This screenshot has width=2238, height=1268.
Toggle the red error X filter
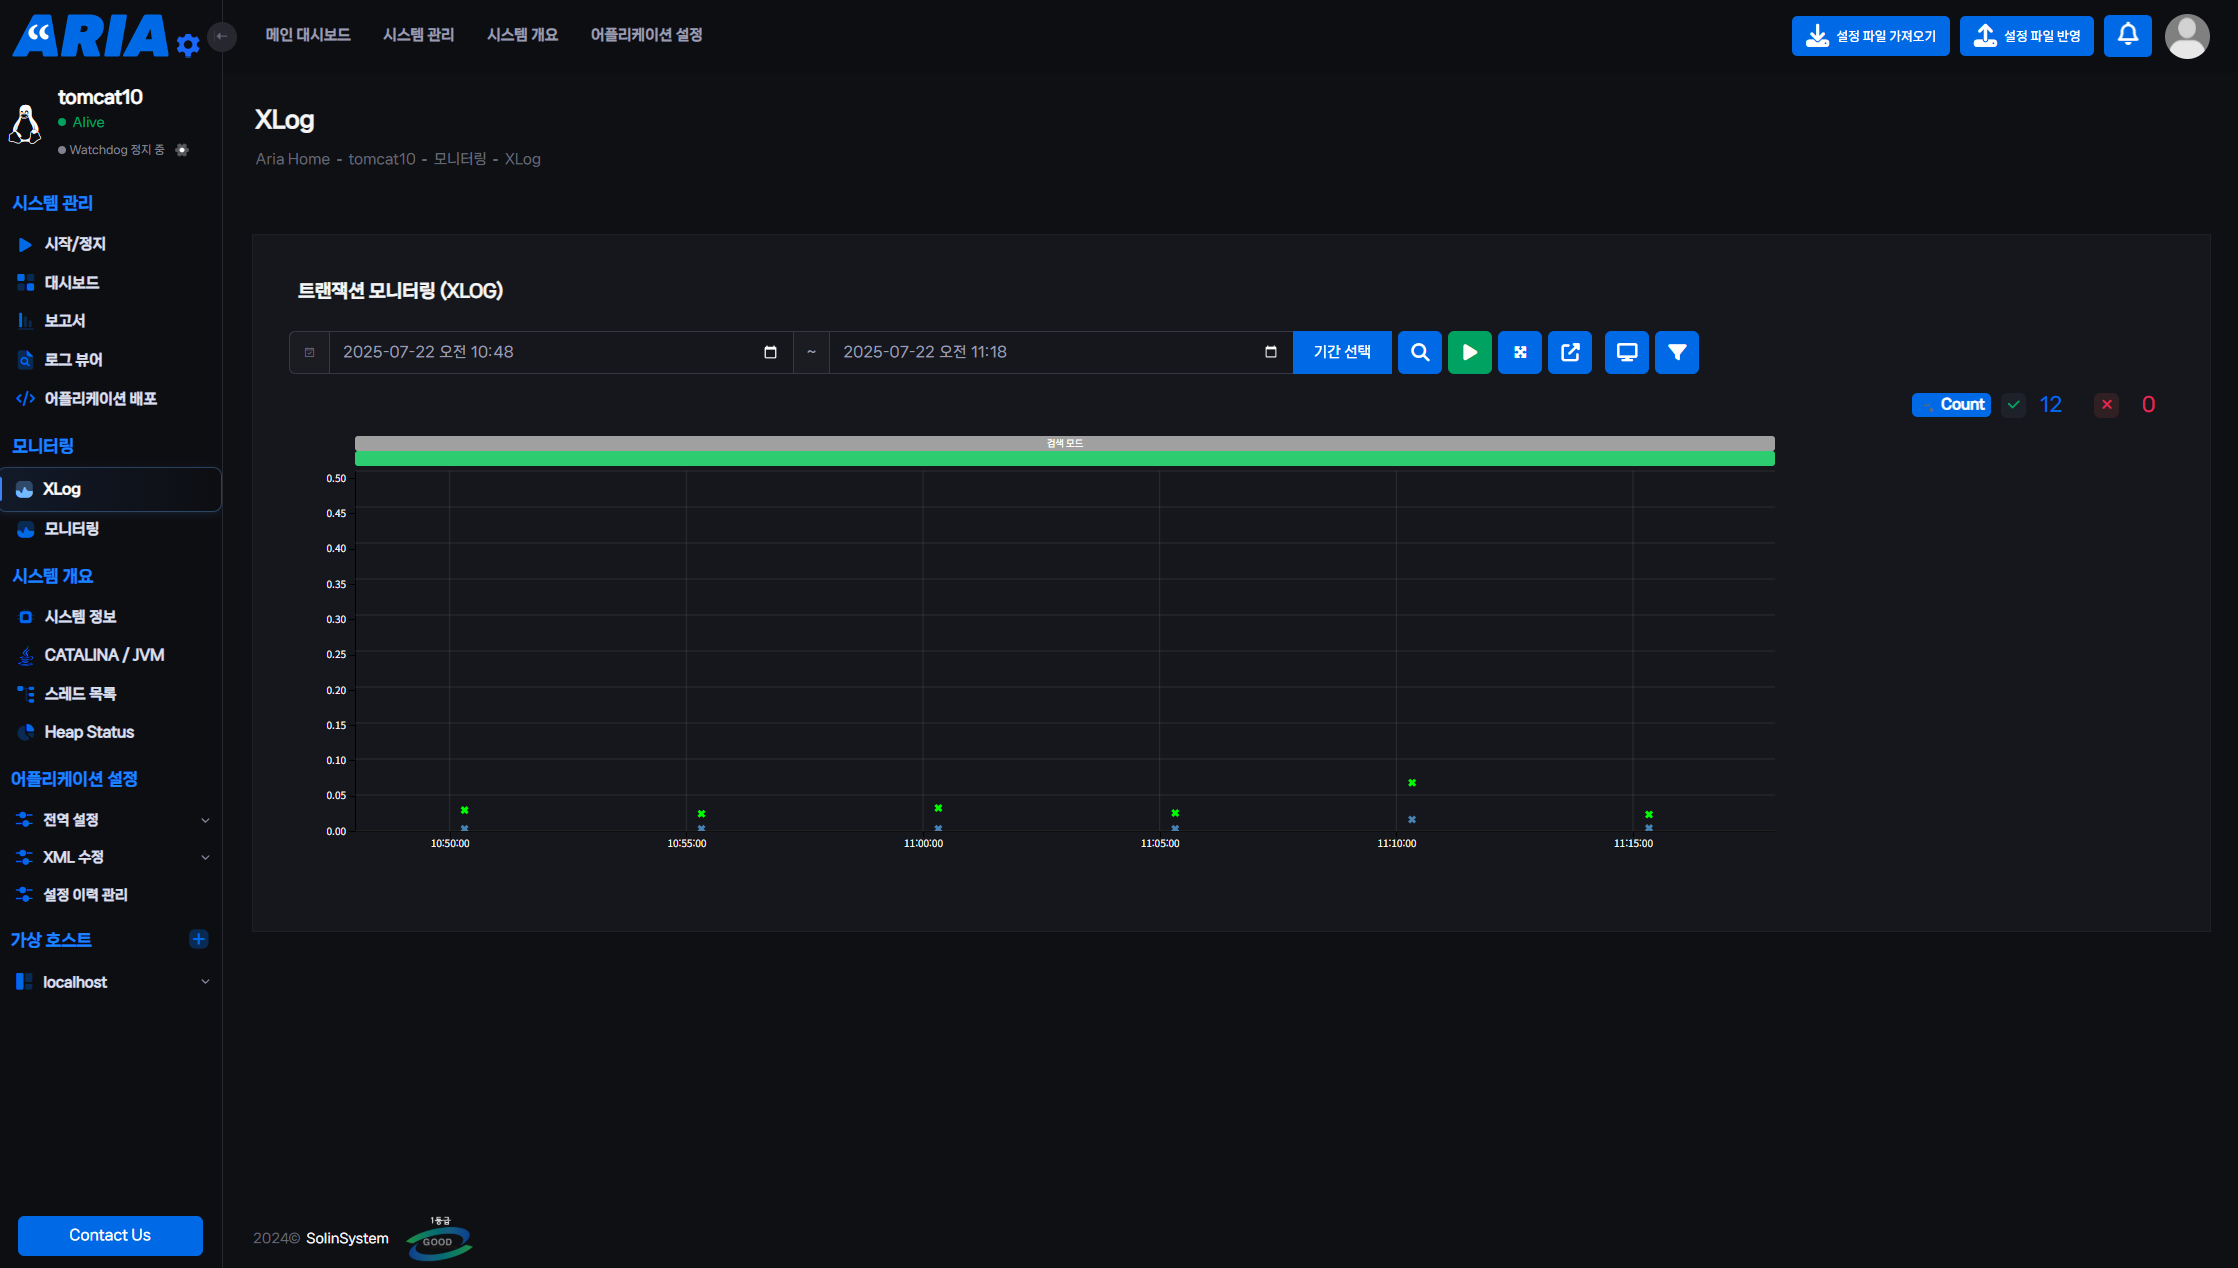pyautogui.click(x=2106, y=405)
